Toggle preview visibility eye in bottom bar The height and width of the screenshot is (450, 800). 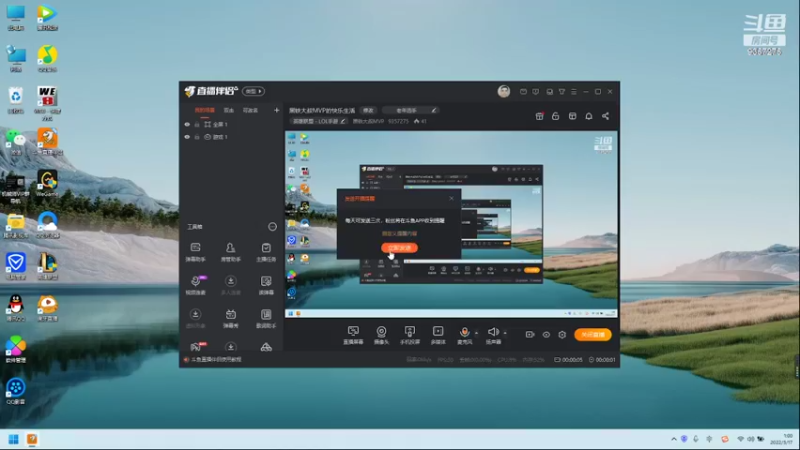click(546, 335)
